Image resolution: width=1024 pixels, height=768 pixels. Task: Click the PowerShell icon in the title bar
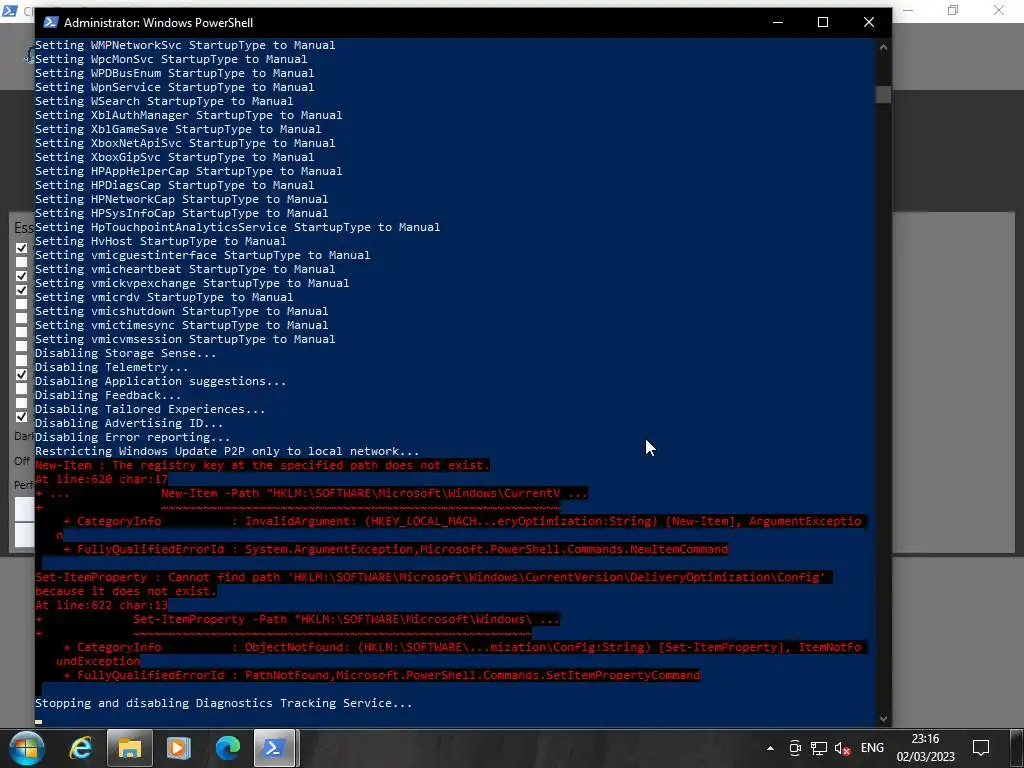[51, 22]
